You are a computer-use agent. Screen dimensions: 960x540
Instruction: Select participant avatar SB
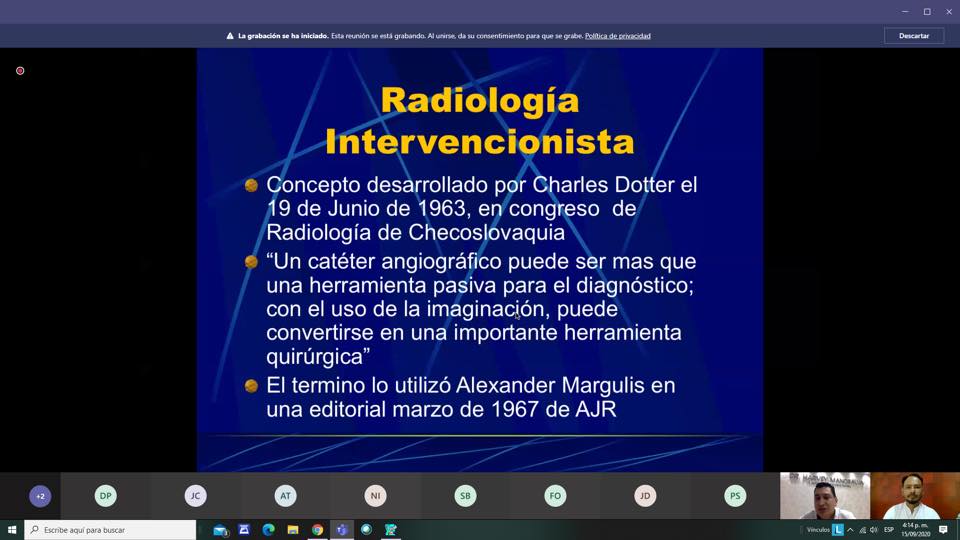465,496
